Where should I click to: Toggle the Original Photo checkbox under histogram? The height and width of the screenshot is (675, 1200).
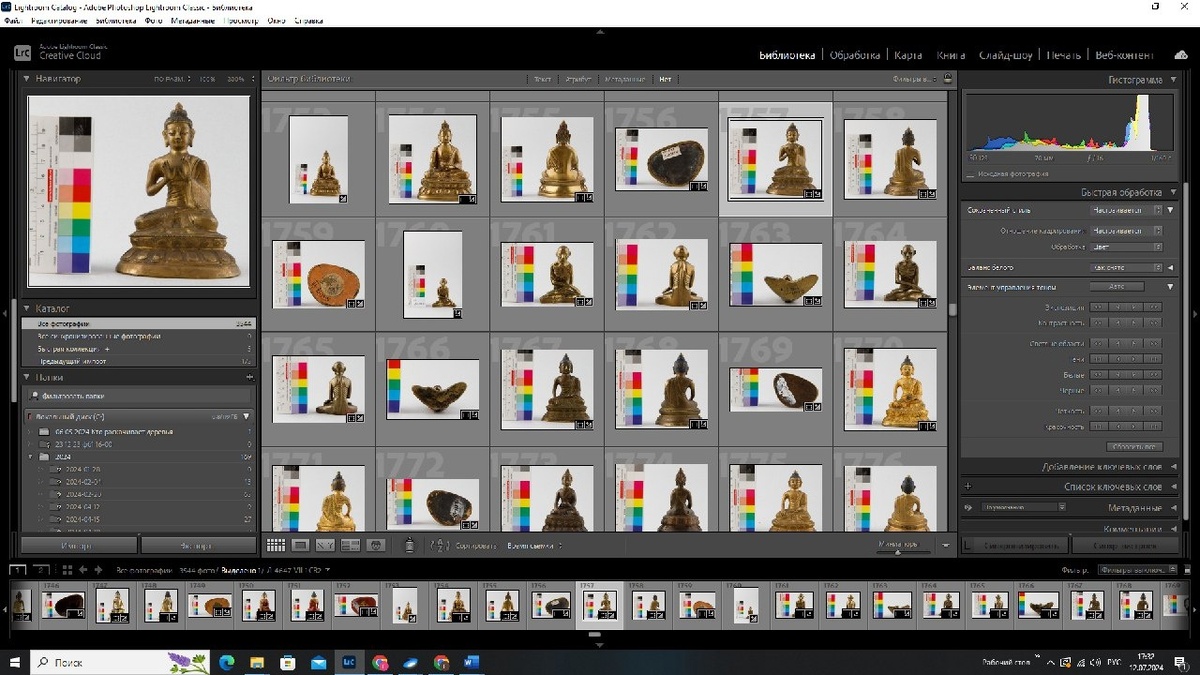click(x=970, y=174)
